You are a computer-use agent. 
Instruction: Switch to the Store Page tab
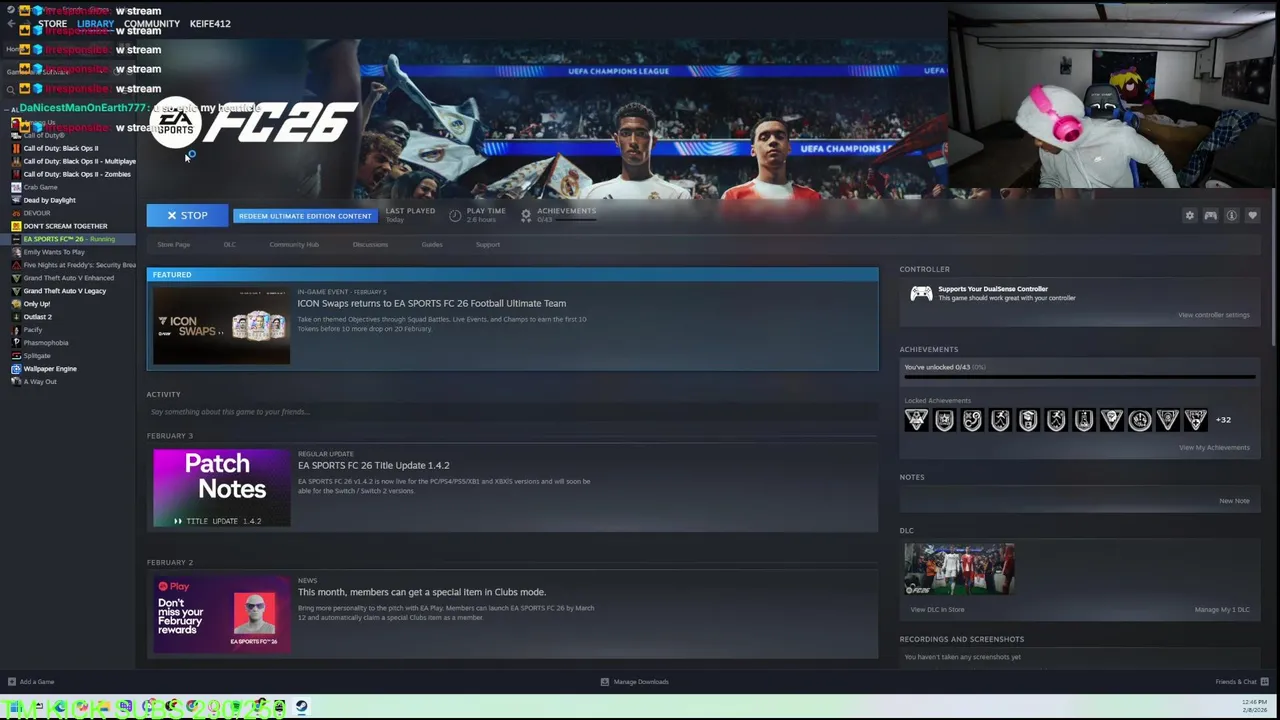[x=173, y=244]
